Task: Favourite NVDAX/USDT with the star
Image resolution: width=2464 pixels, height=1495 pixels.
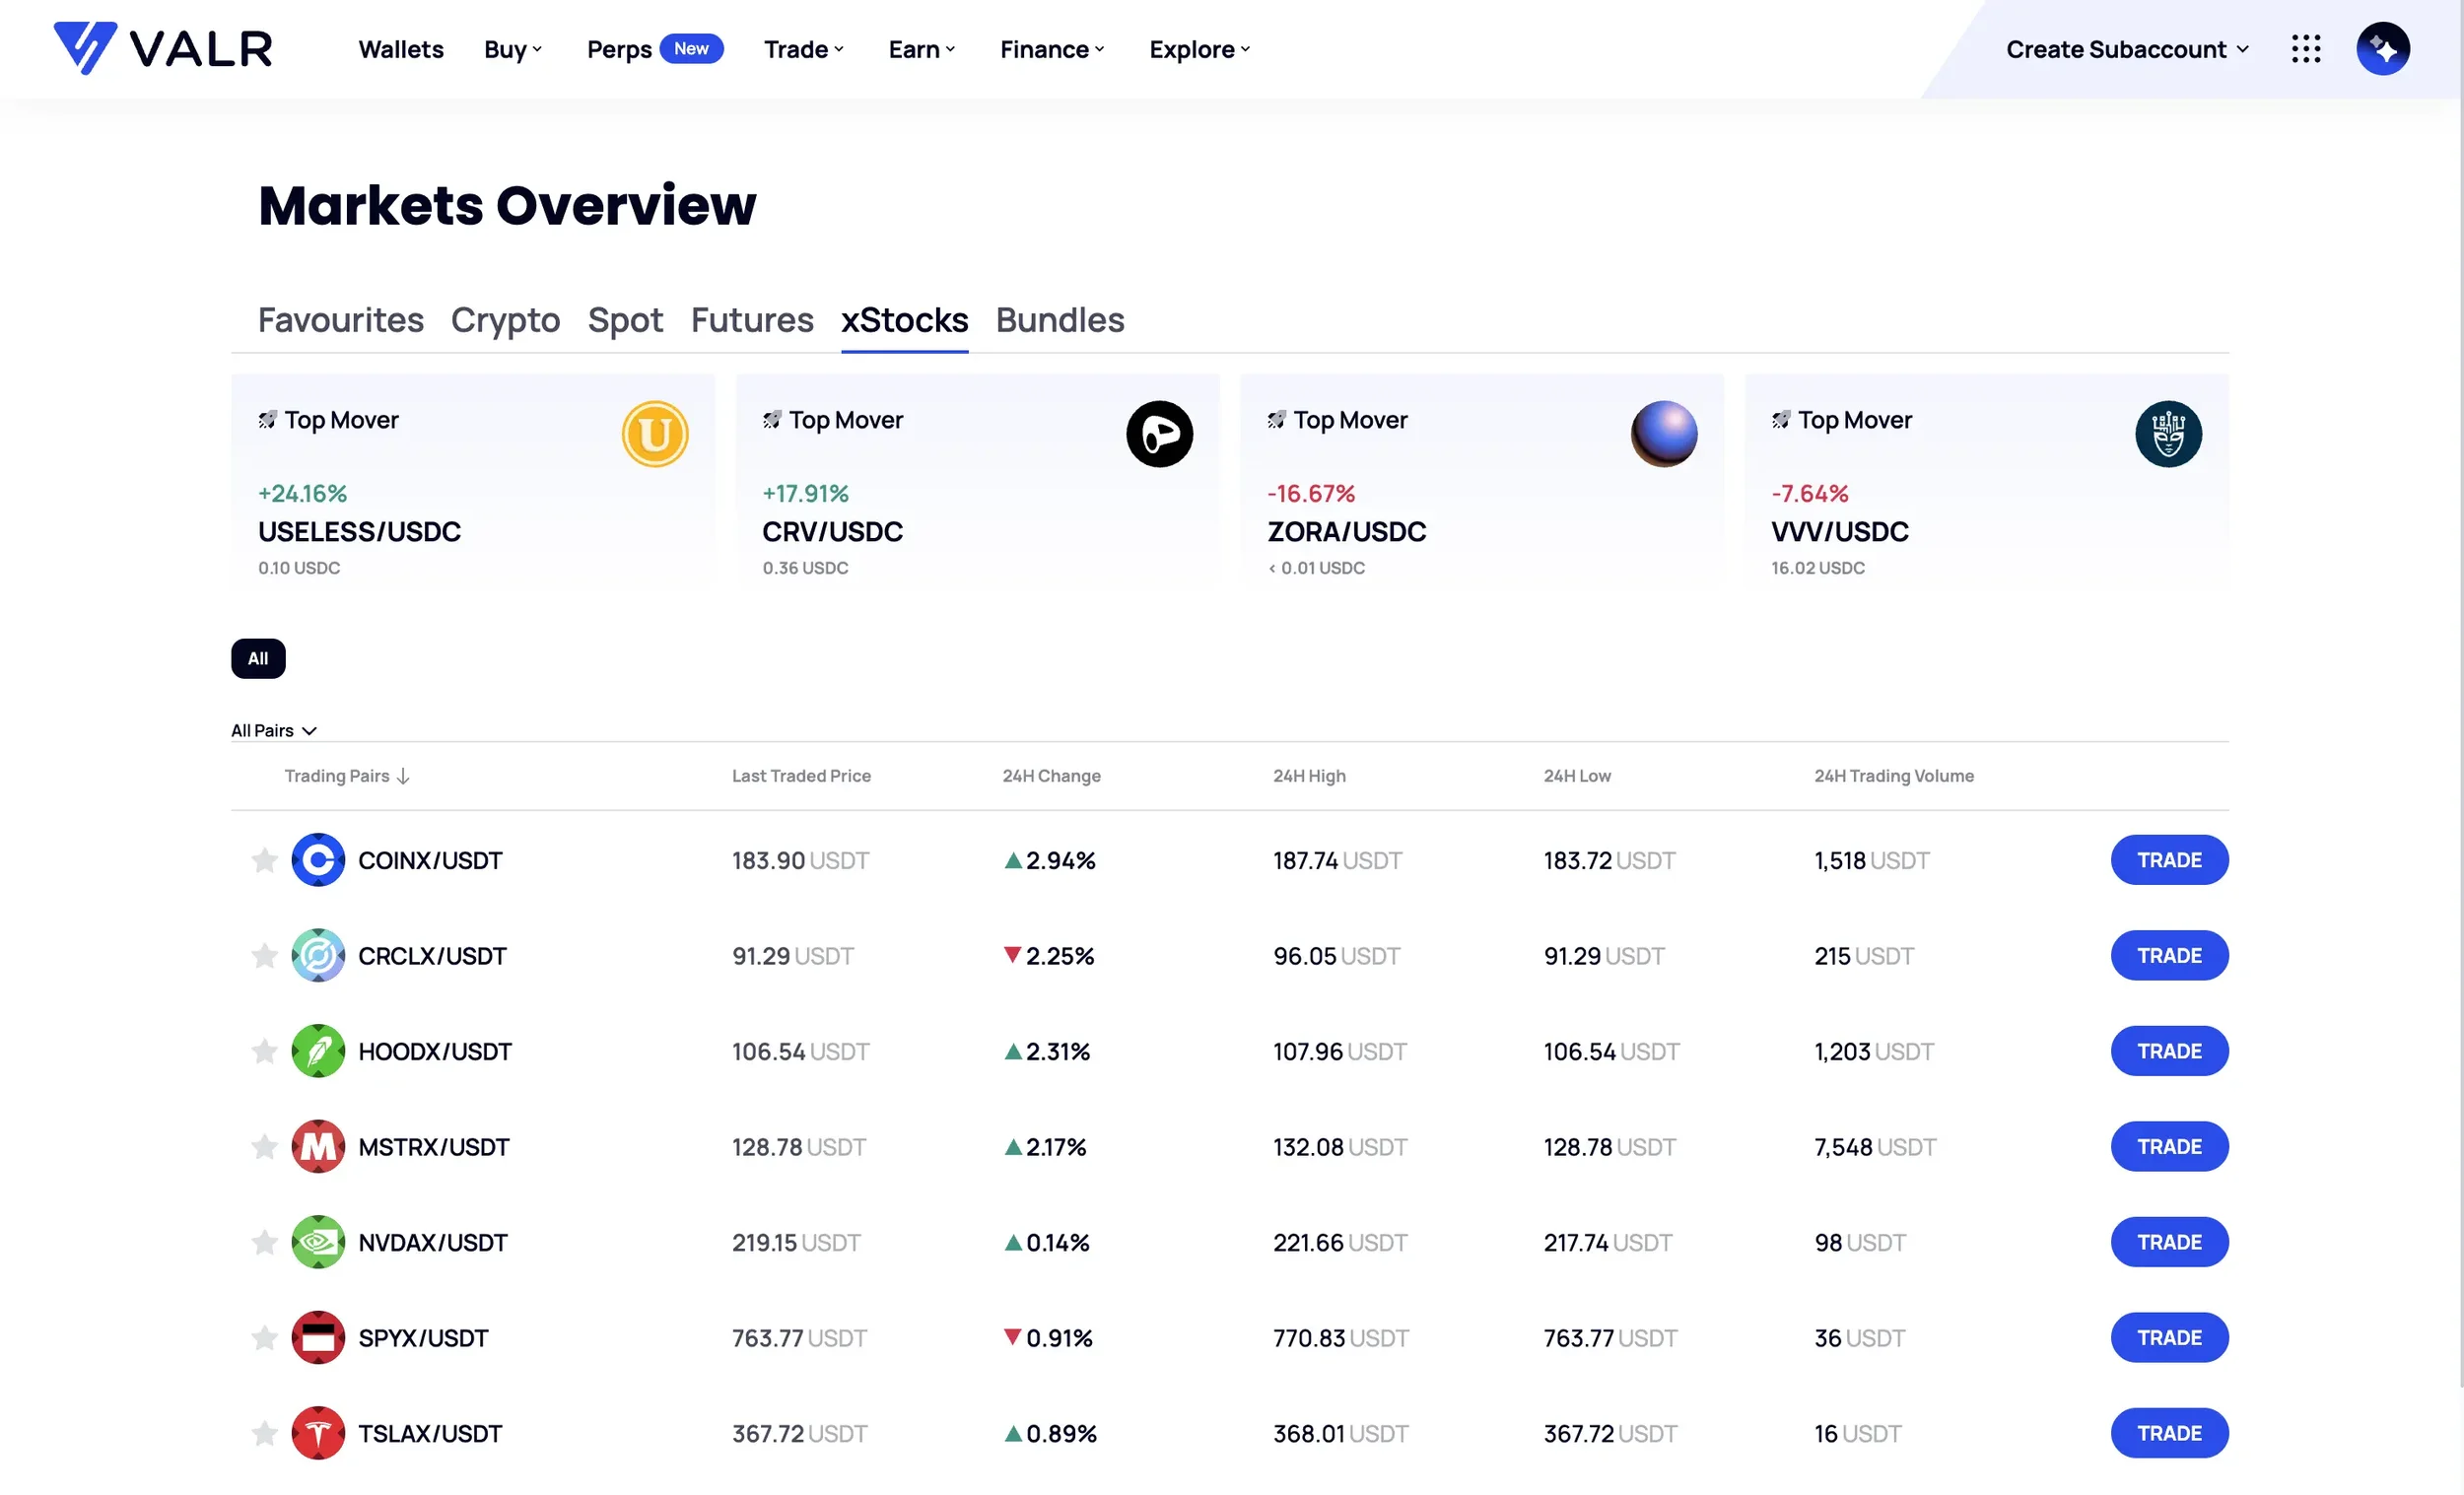Action: [x=264, y=1242]
